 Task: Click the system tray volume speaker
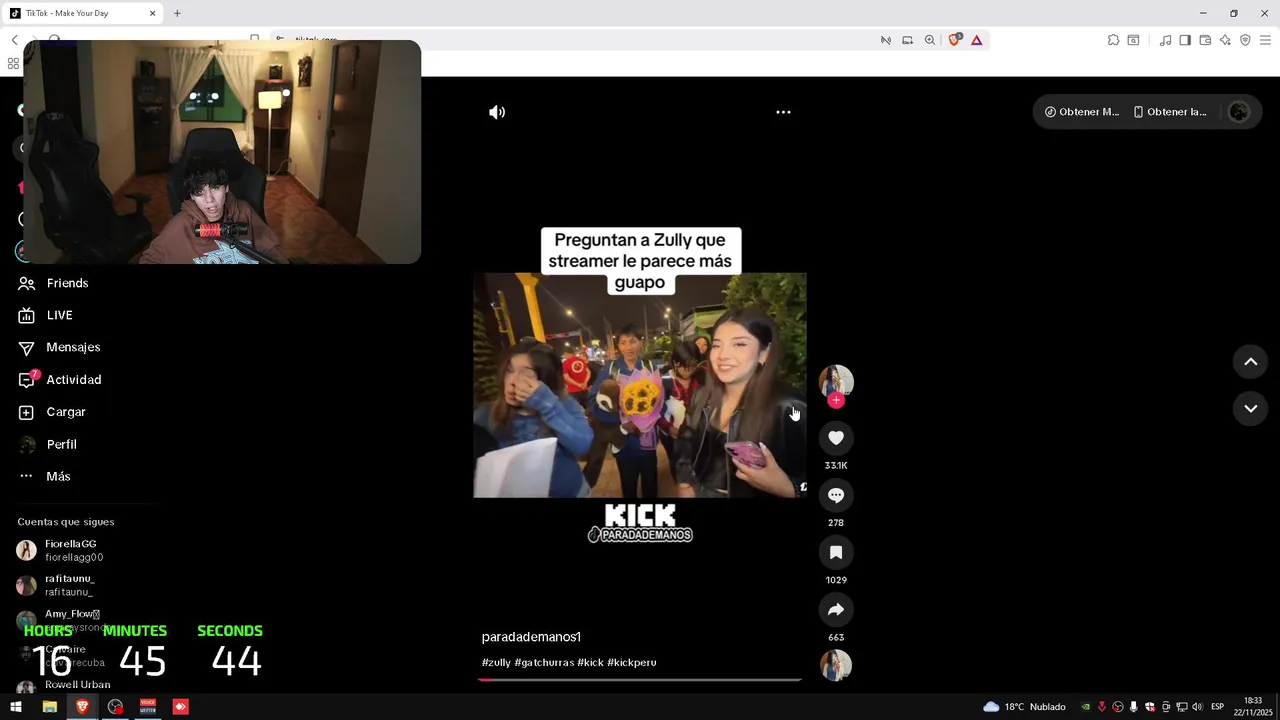coord(1197,707)
